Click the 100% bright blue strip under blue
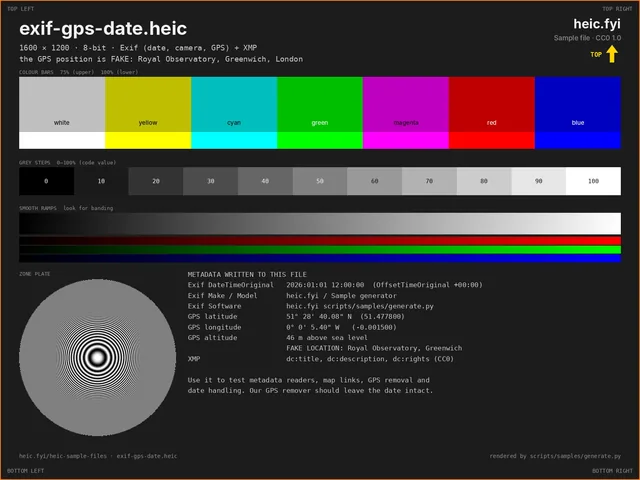The width and height of the screenshot is (640, 480). 578,140
